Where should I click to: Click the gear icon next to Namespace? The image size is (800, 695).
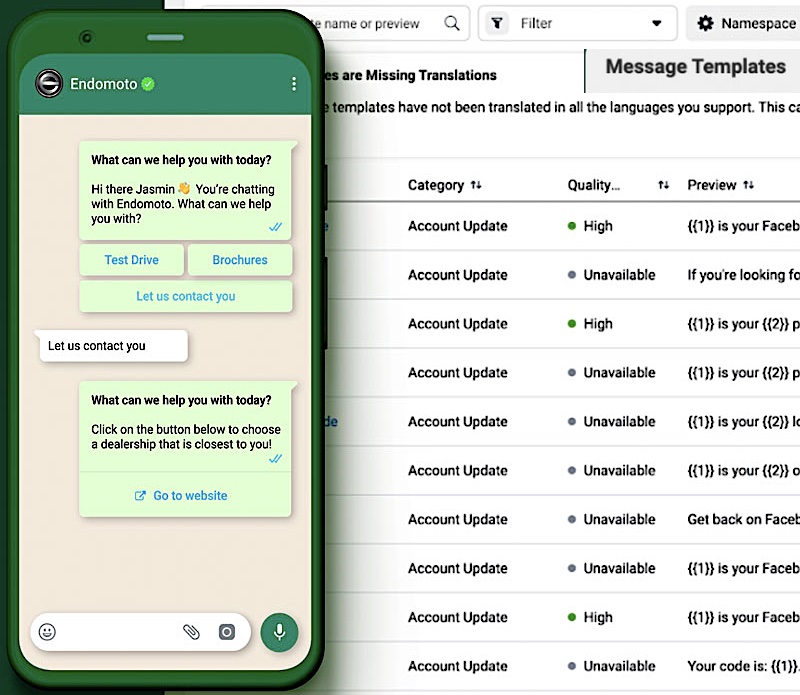[x=705, y=23]
